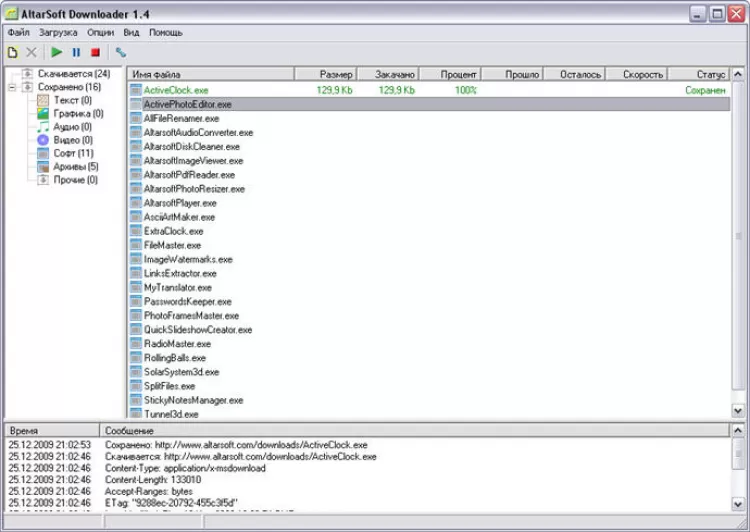Select RadioMaster.exe in the list

pyautogui.click(x=177, y=344)
